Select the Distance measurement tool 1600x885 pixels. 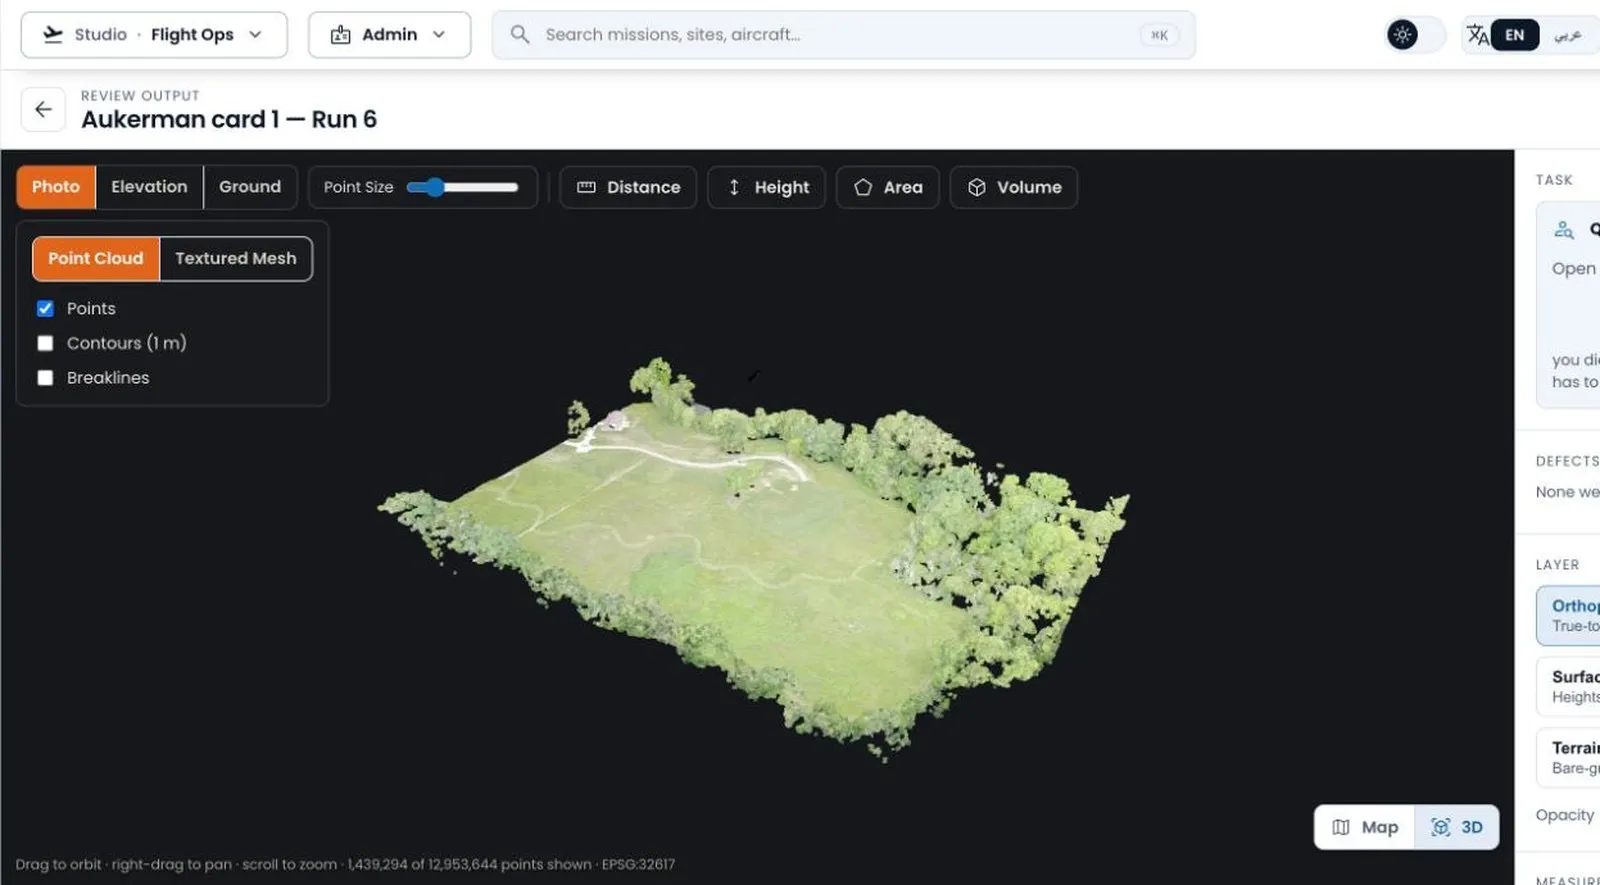pyautogui.click(x=628, y=187)
